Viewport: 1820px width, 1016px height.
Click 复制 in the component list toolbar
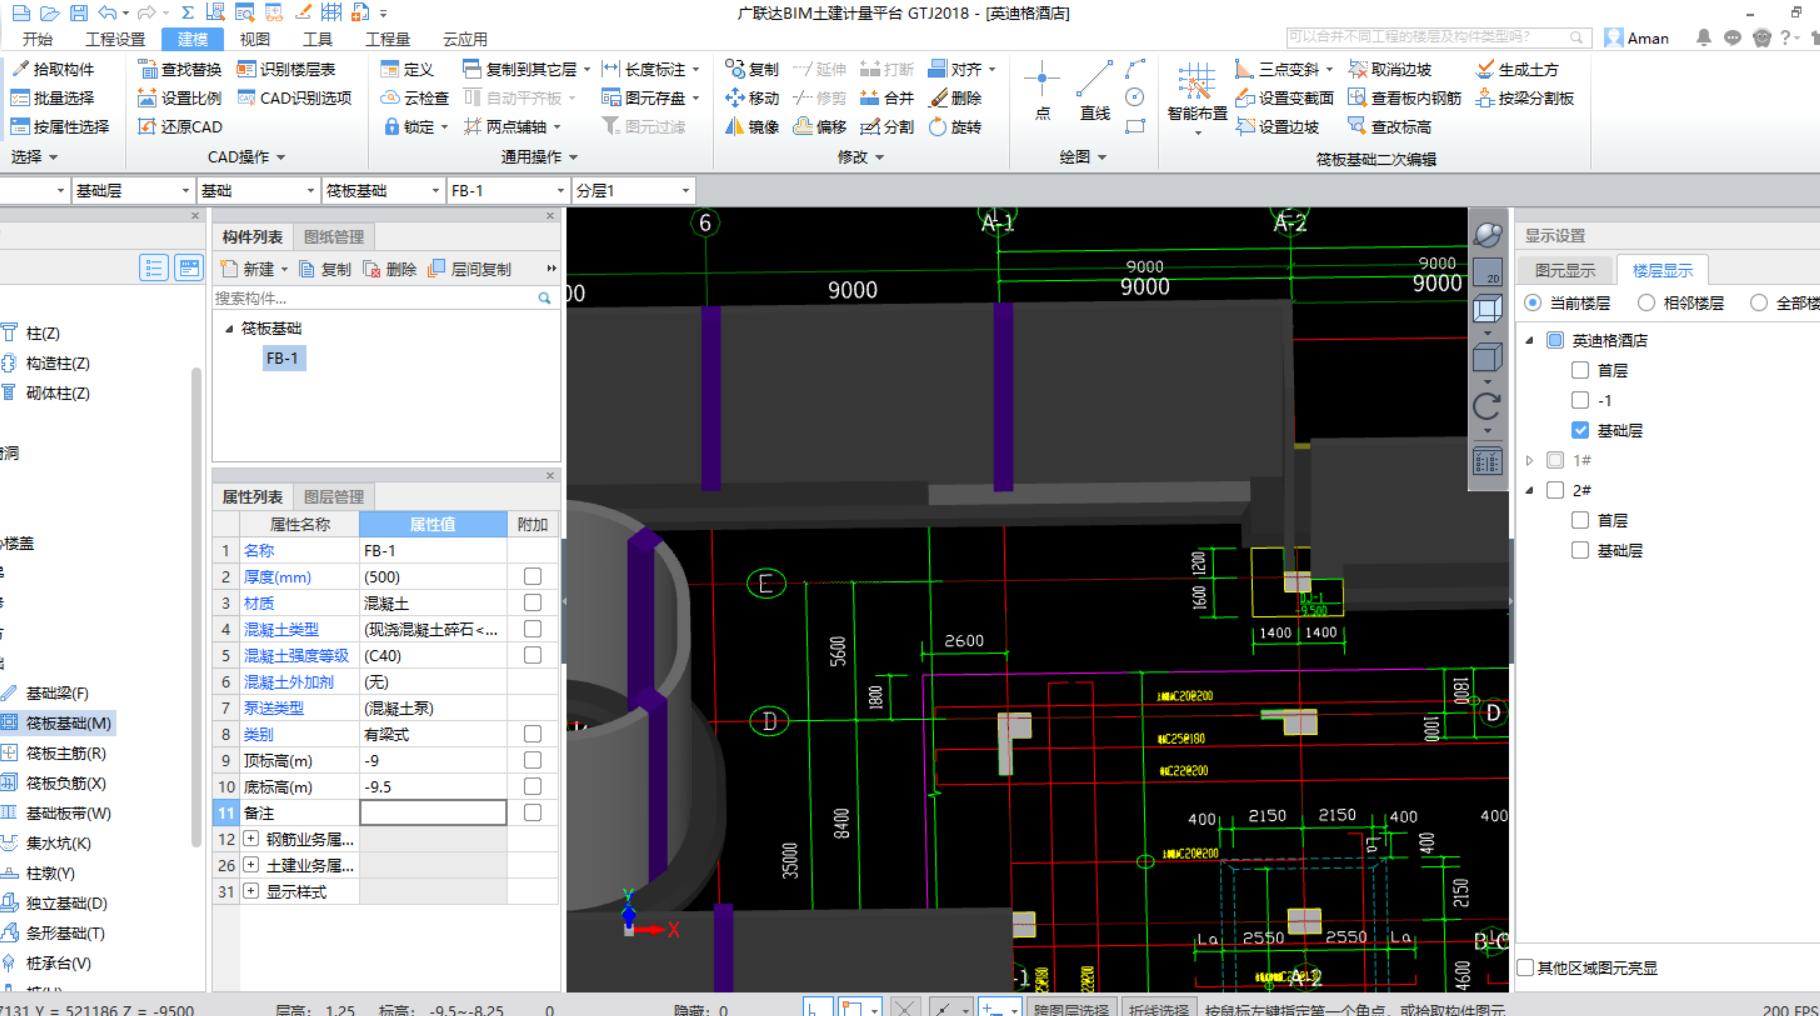coord(326,269)
